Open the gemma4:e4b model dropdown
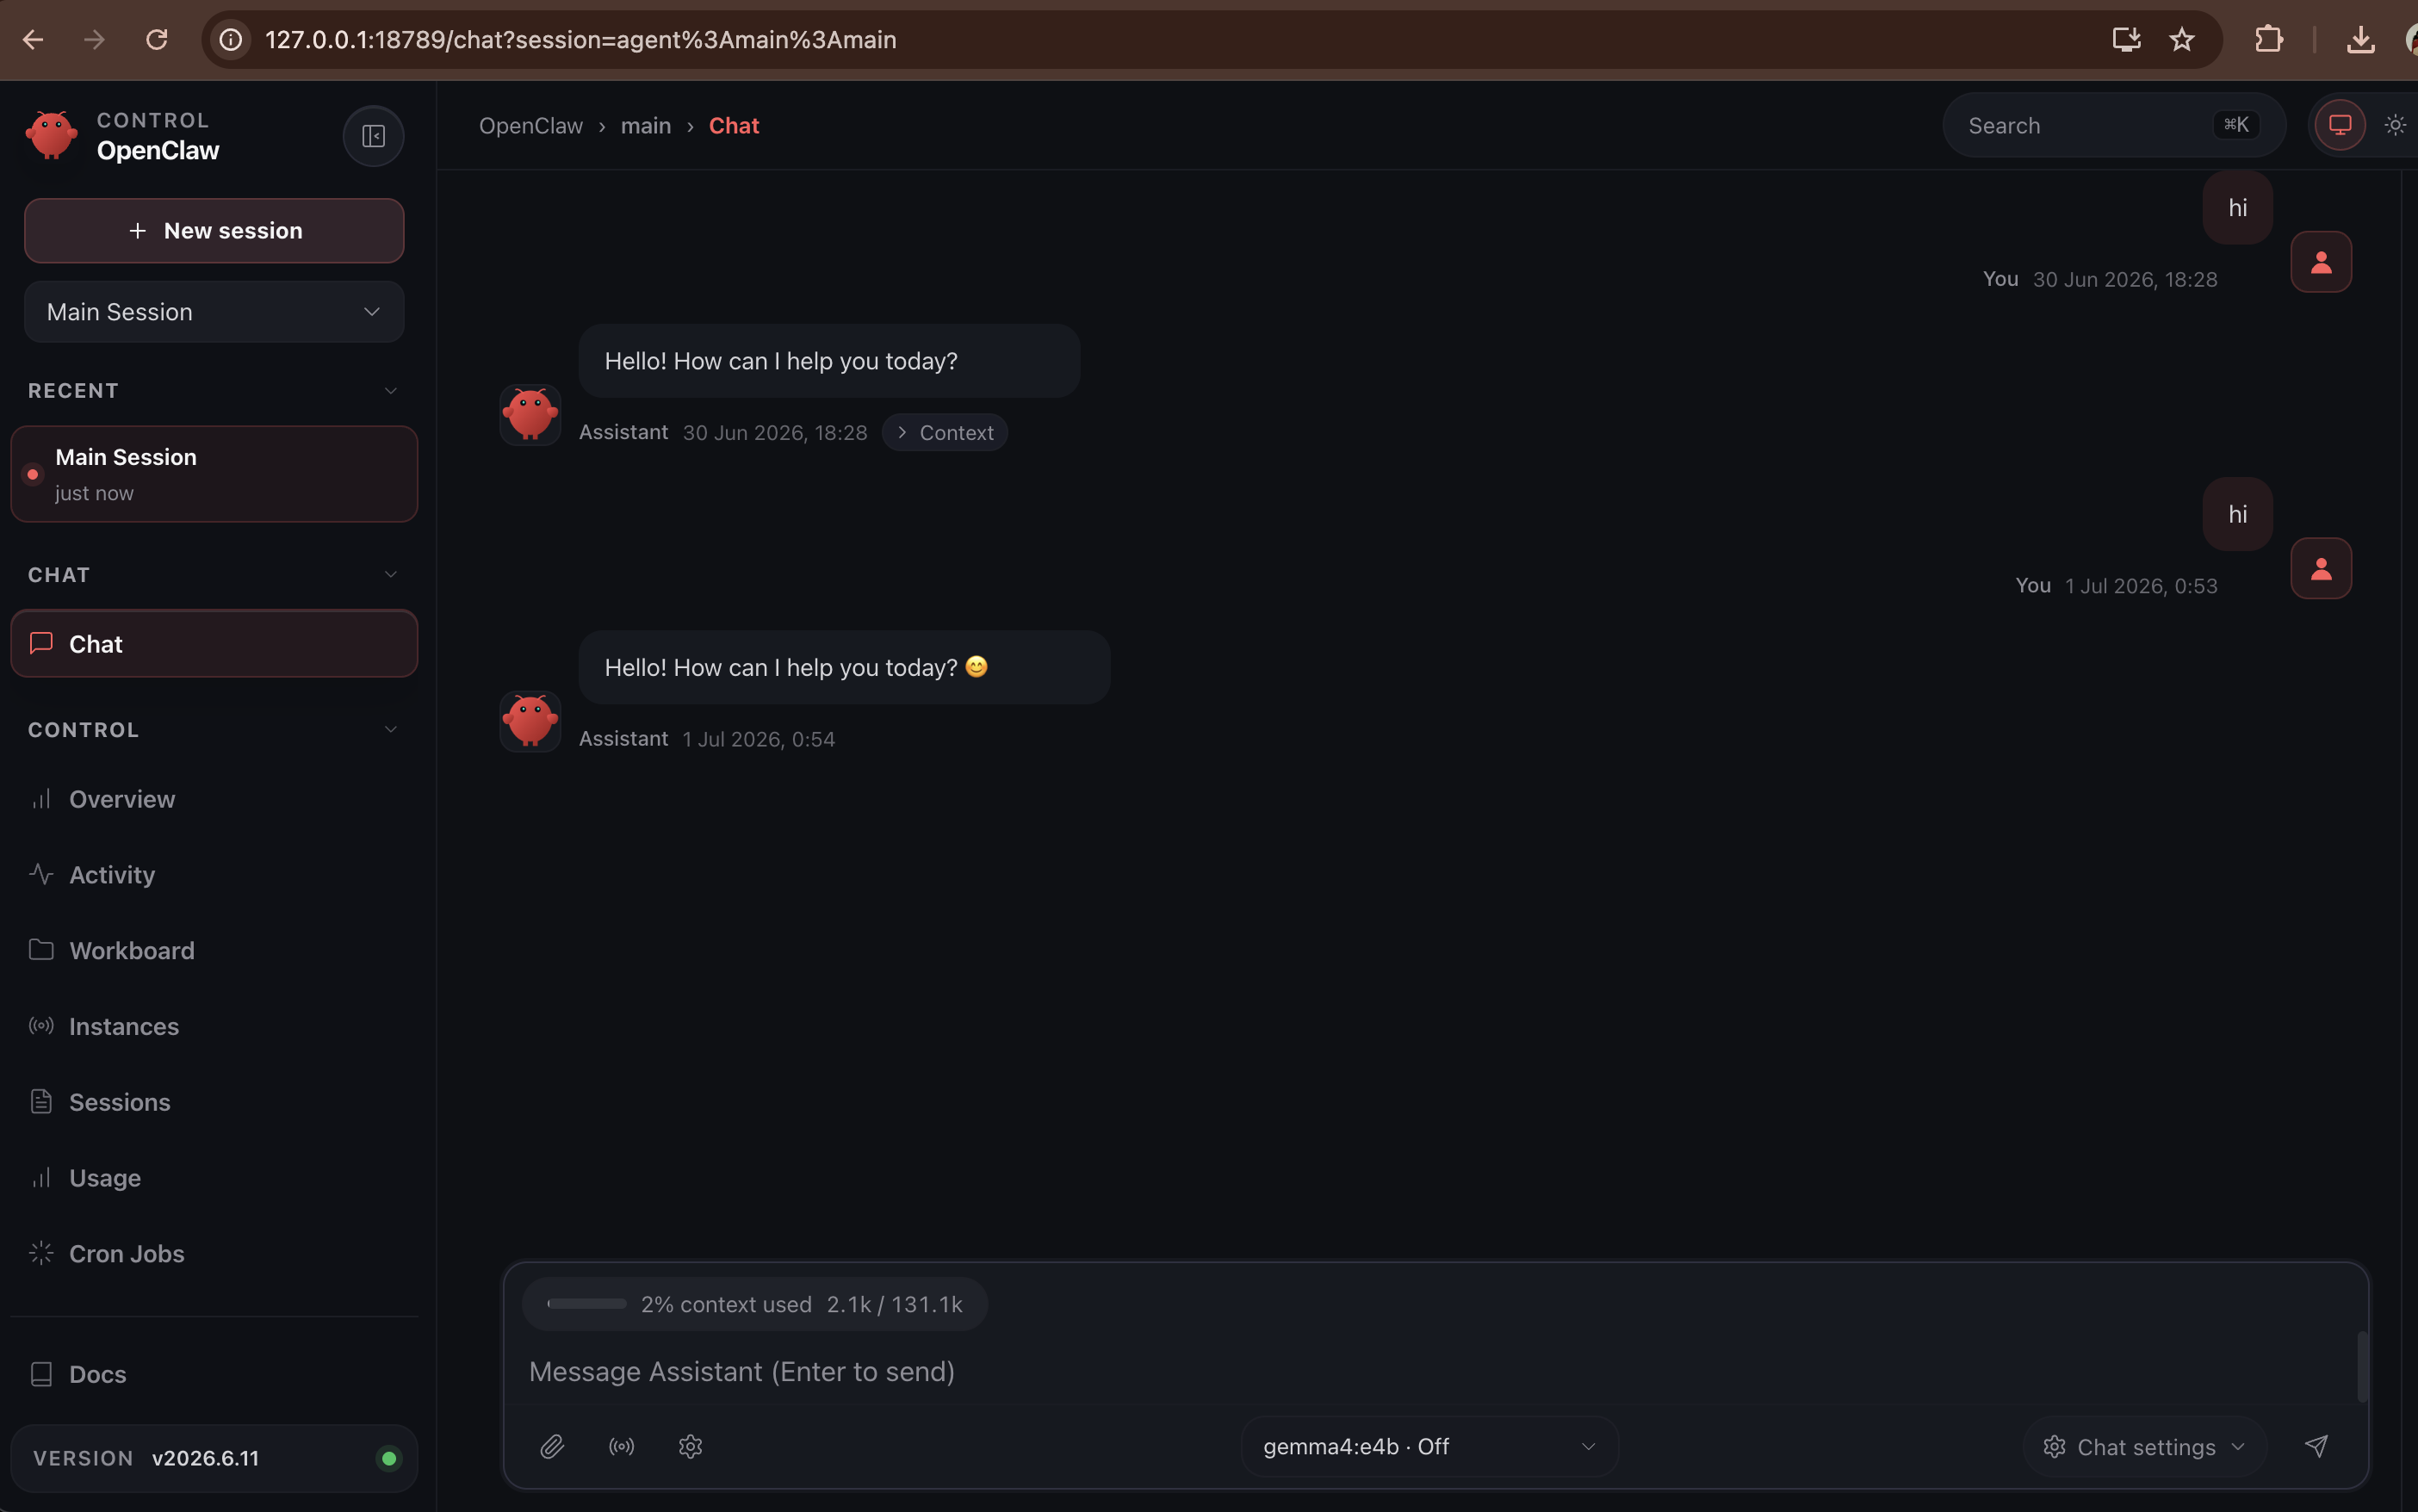Viewport: 2418px width, 1512px height. coord(1429,1446)
